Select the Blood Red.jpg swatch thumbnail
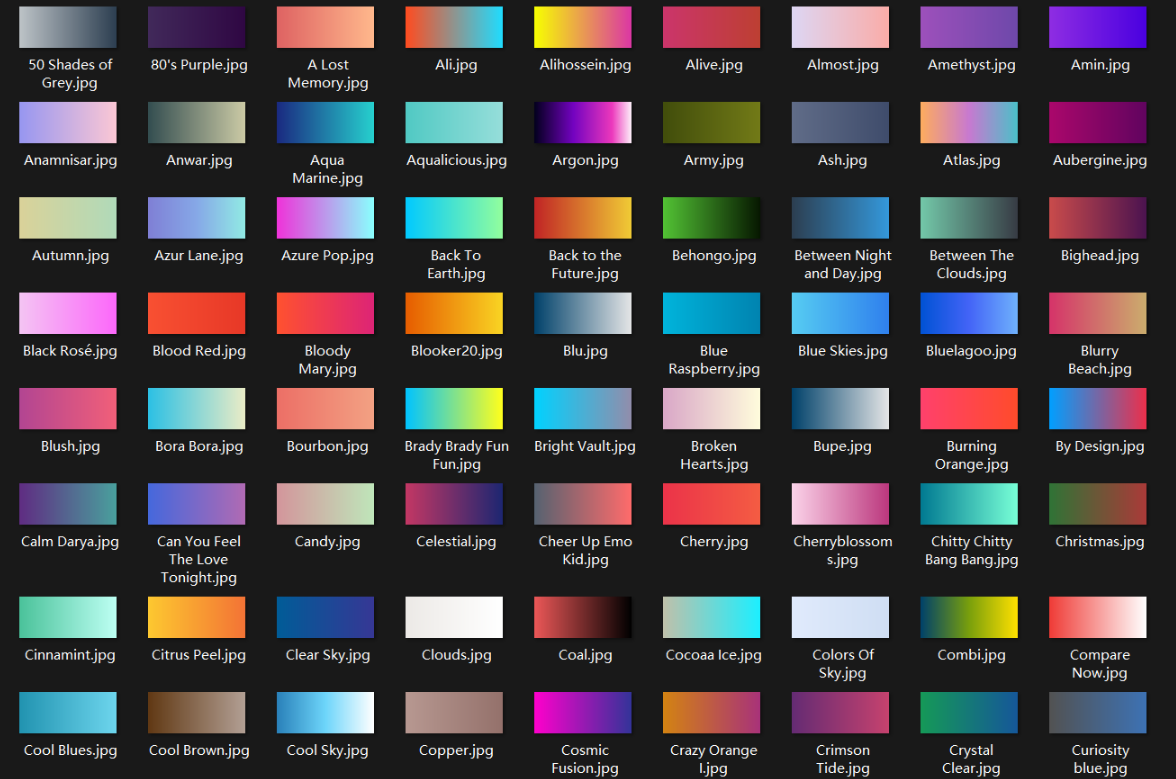The height and width of the screenshot is (779, 1176). [x=197, y=313]
